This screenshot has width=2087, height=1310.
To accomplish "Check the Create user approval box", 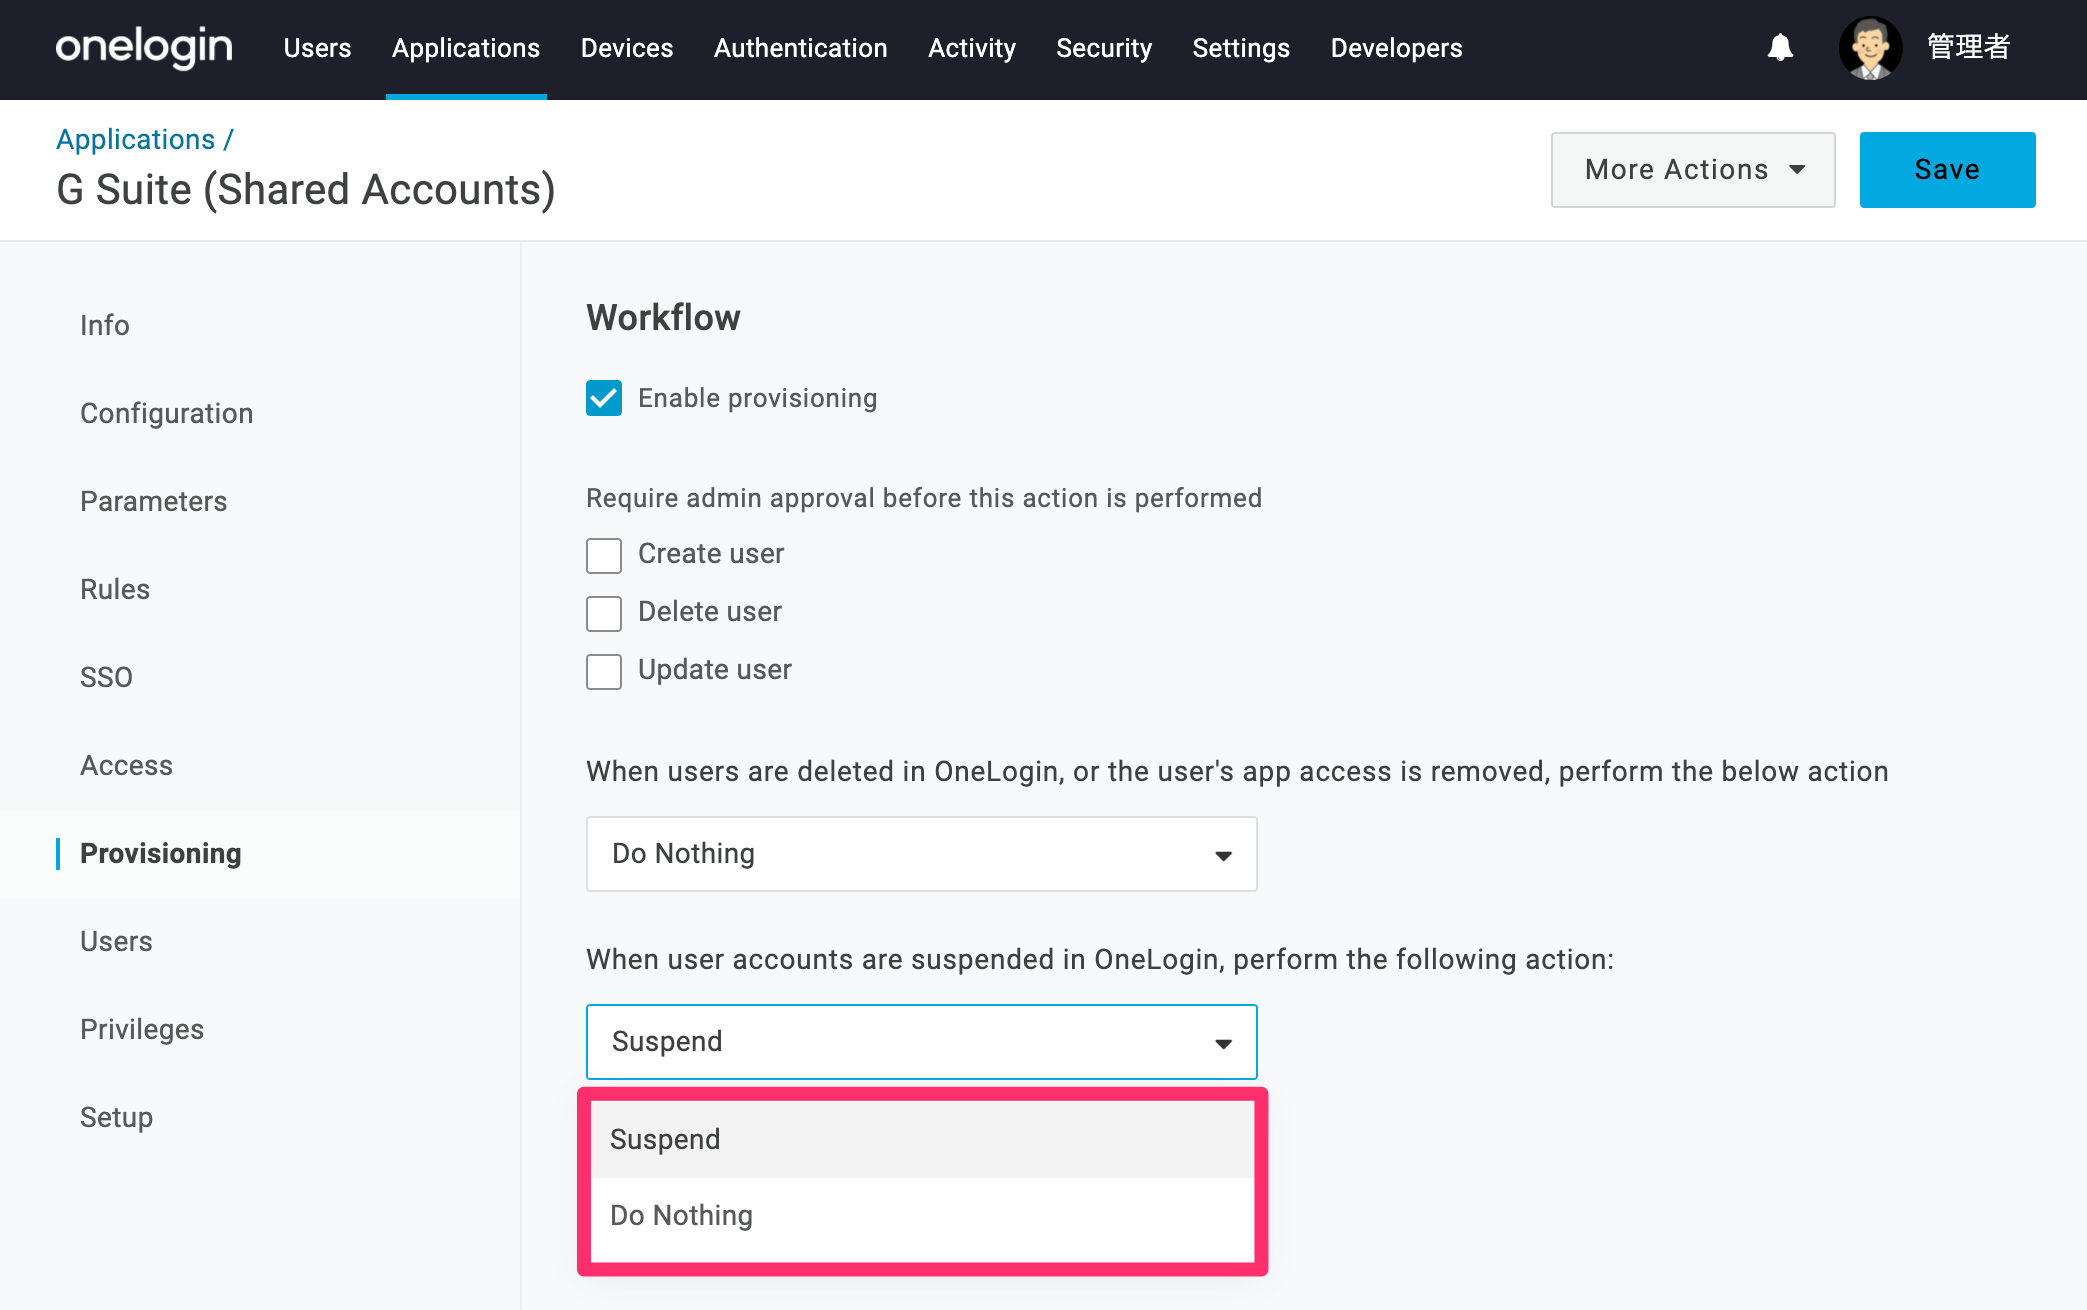I will (x=604, y=555).
